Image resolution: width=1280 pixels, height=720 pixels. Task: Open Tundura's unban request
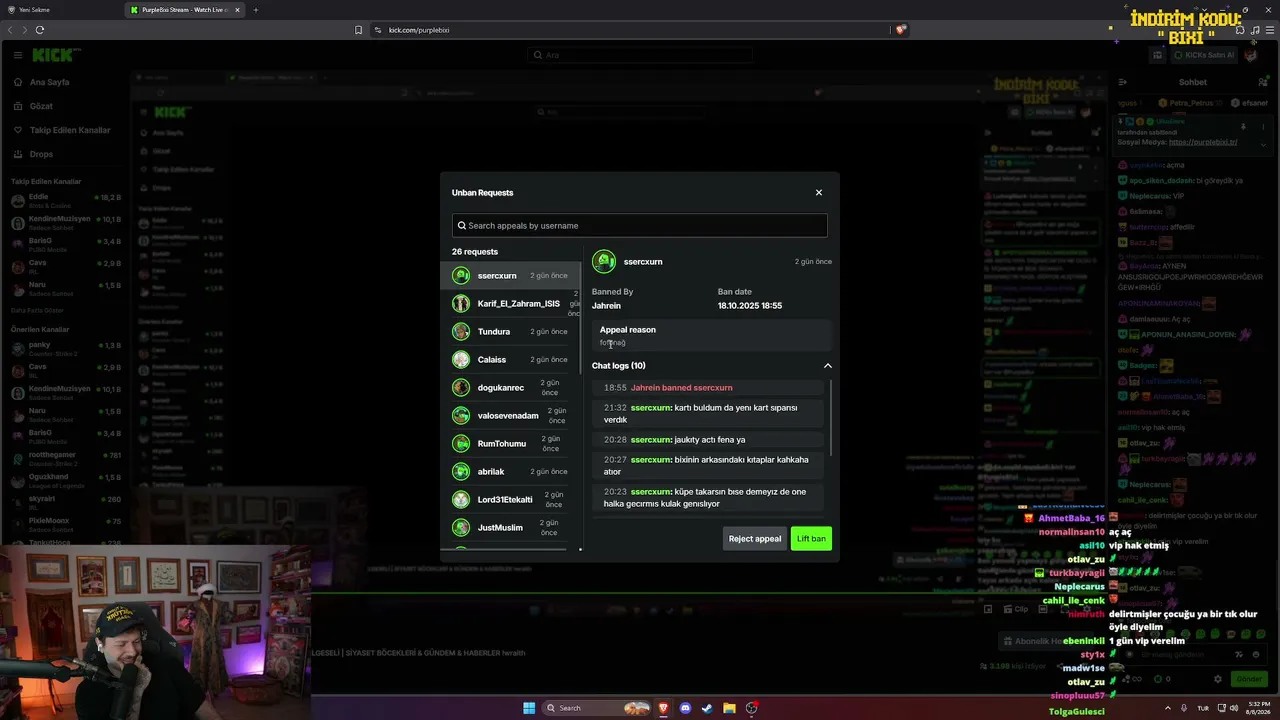510,331
